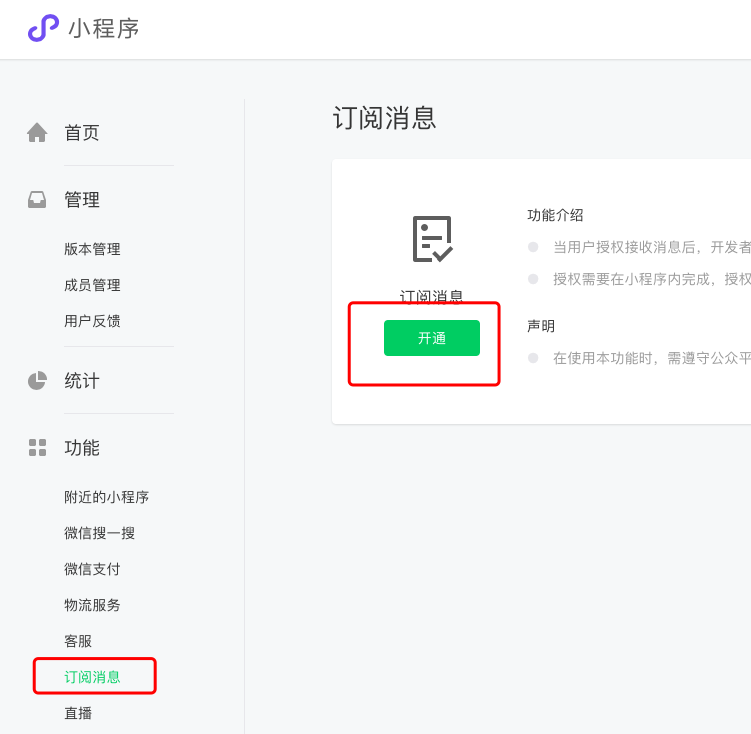Open 物流服务 page
The height and width of the screenshot is (734, 751).
92,605
